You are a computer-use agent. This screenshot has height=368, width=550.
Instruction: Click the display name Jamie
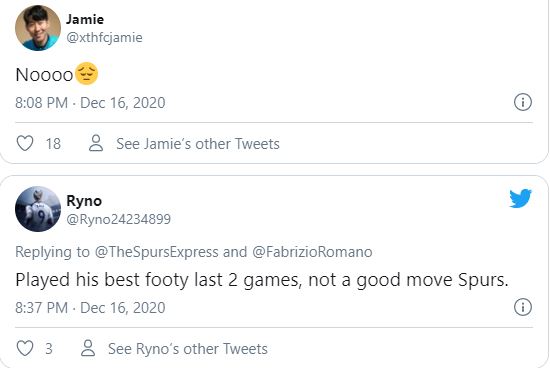pyautogui.click(x=85, y=19)
